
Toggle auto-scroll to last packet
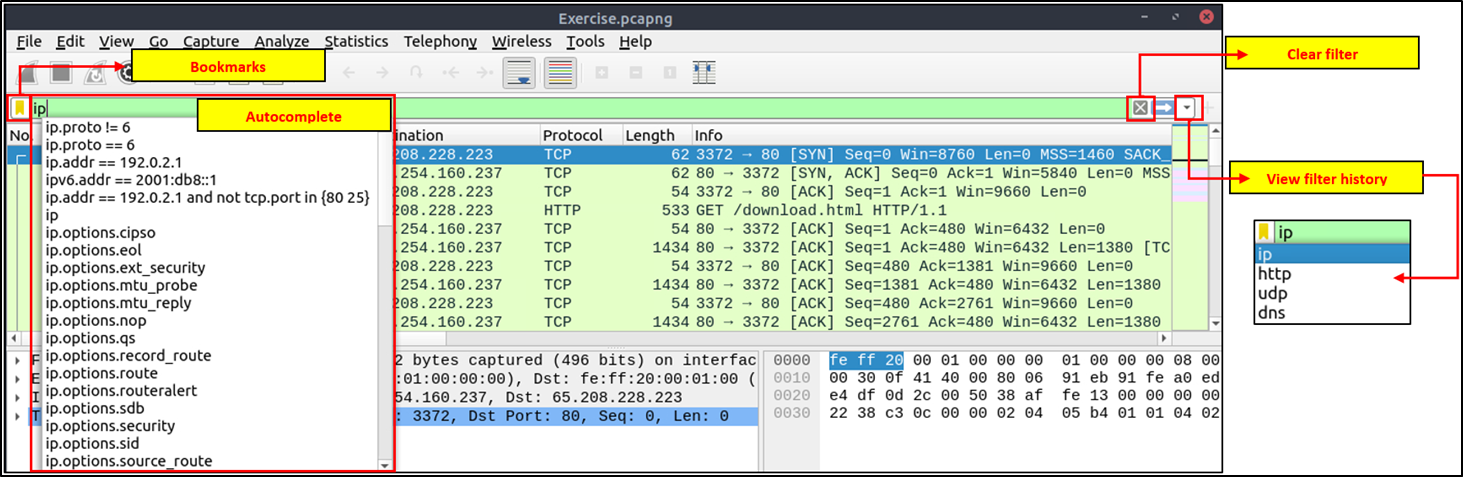(518, 73)
